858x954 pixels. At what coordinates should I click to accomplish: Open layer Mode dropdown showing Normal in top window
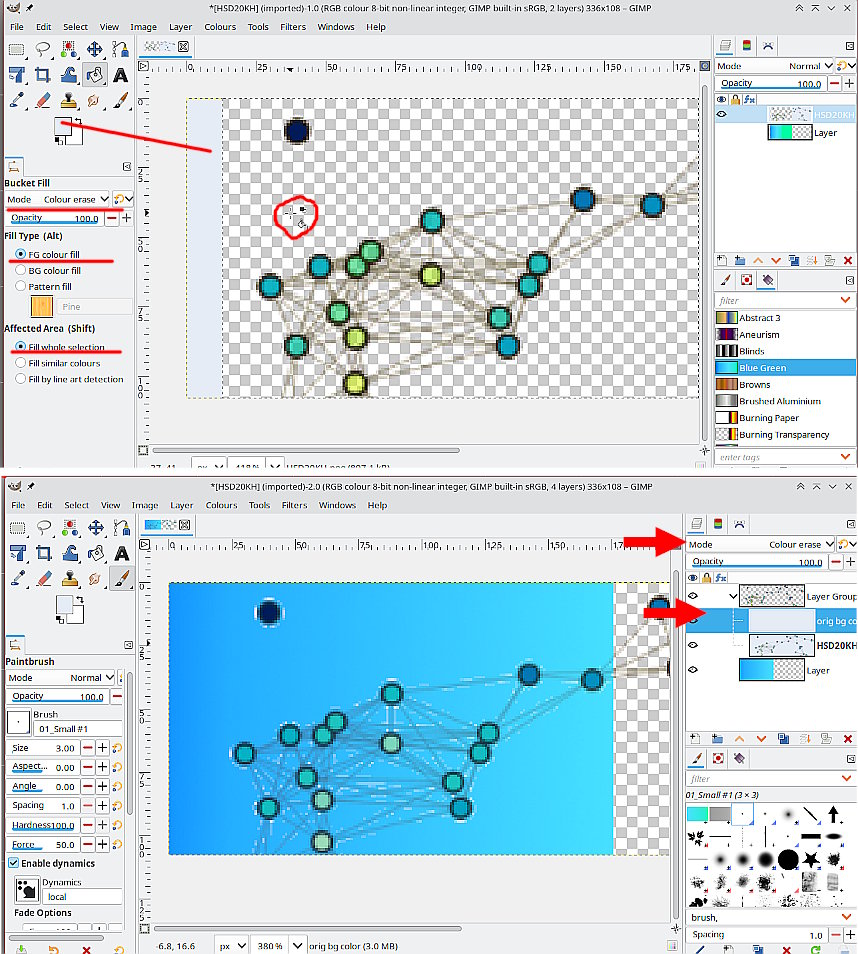click(775, 66)
